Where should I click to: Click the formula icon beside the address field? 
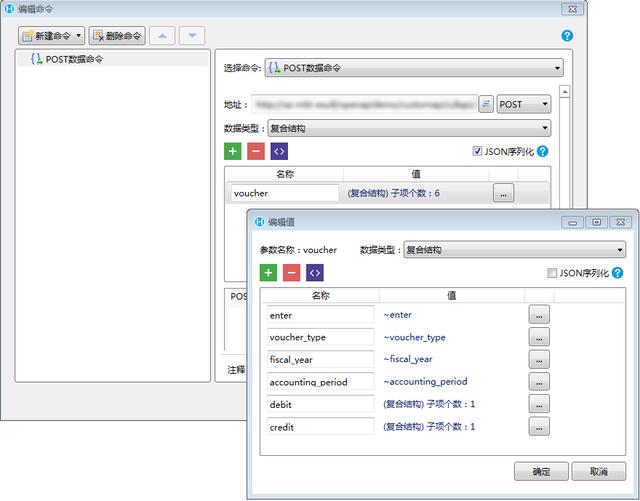pyautogui.click(x=486, y=104)
